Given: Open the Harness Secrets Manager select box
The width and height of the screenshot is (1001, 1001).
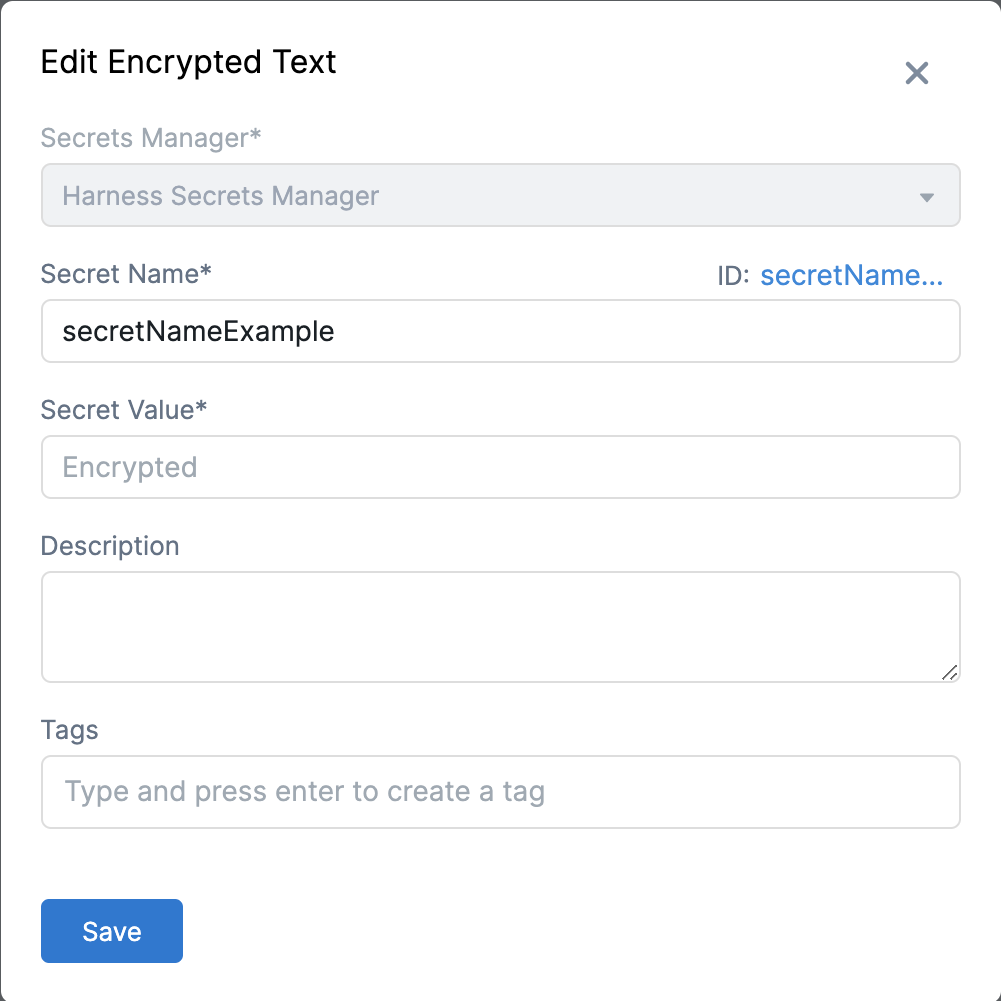Looking at the screenshot, I should [480, 196].
